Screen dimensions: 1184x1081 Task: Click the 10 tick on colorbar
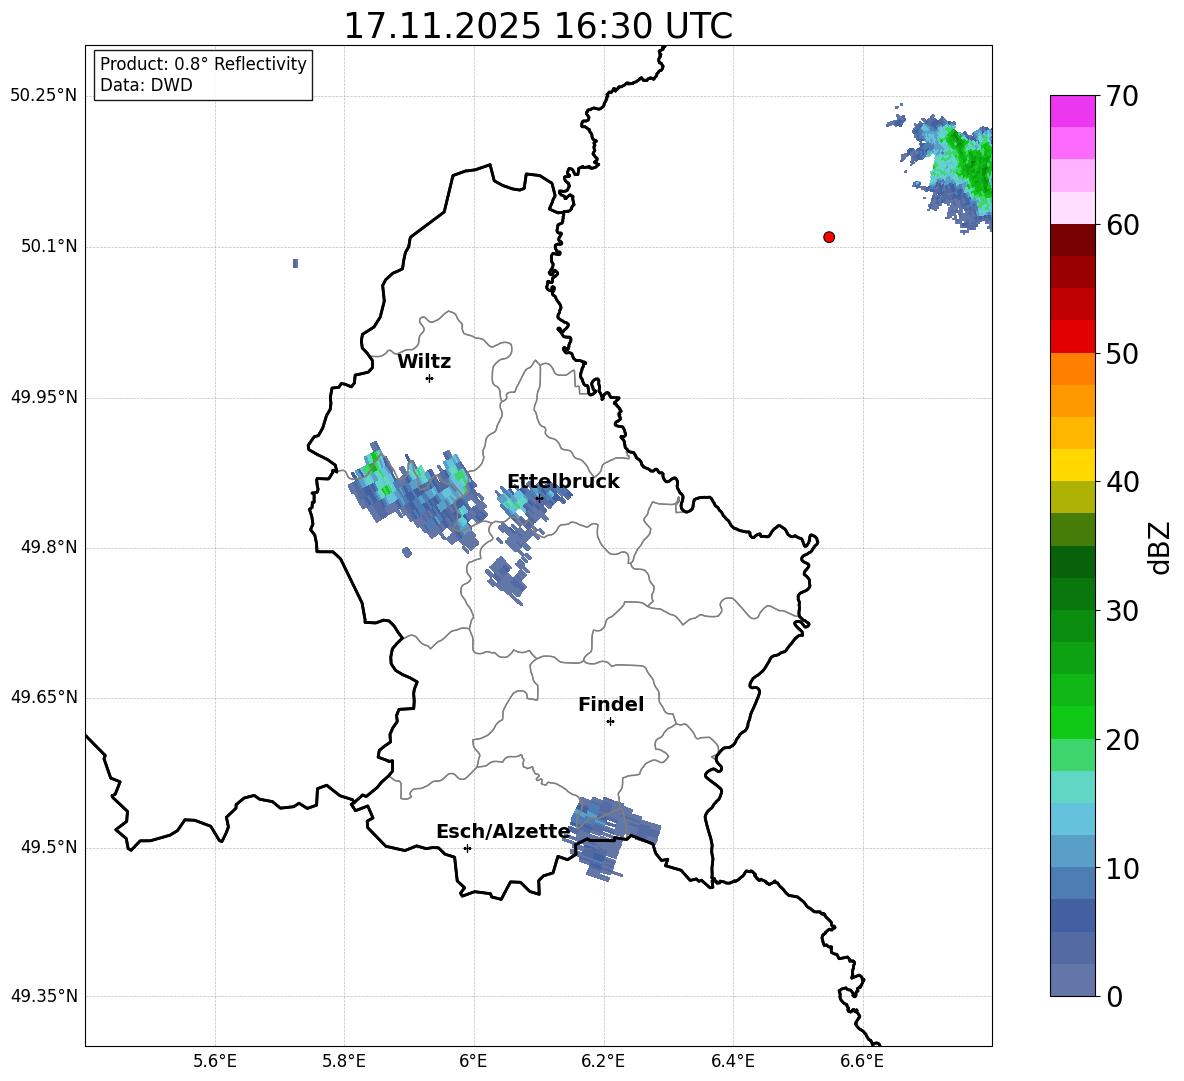tap(1122, 869)
